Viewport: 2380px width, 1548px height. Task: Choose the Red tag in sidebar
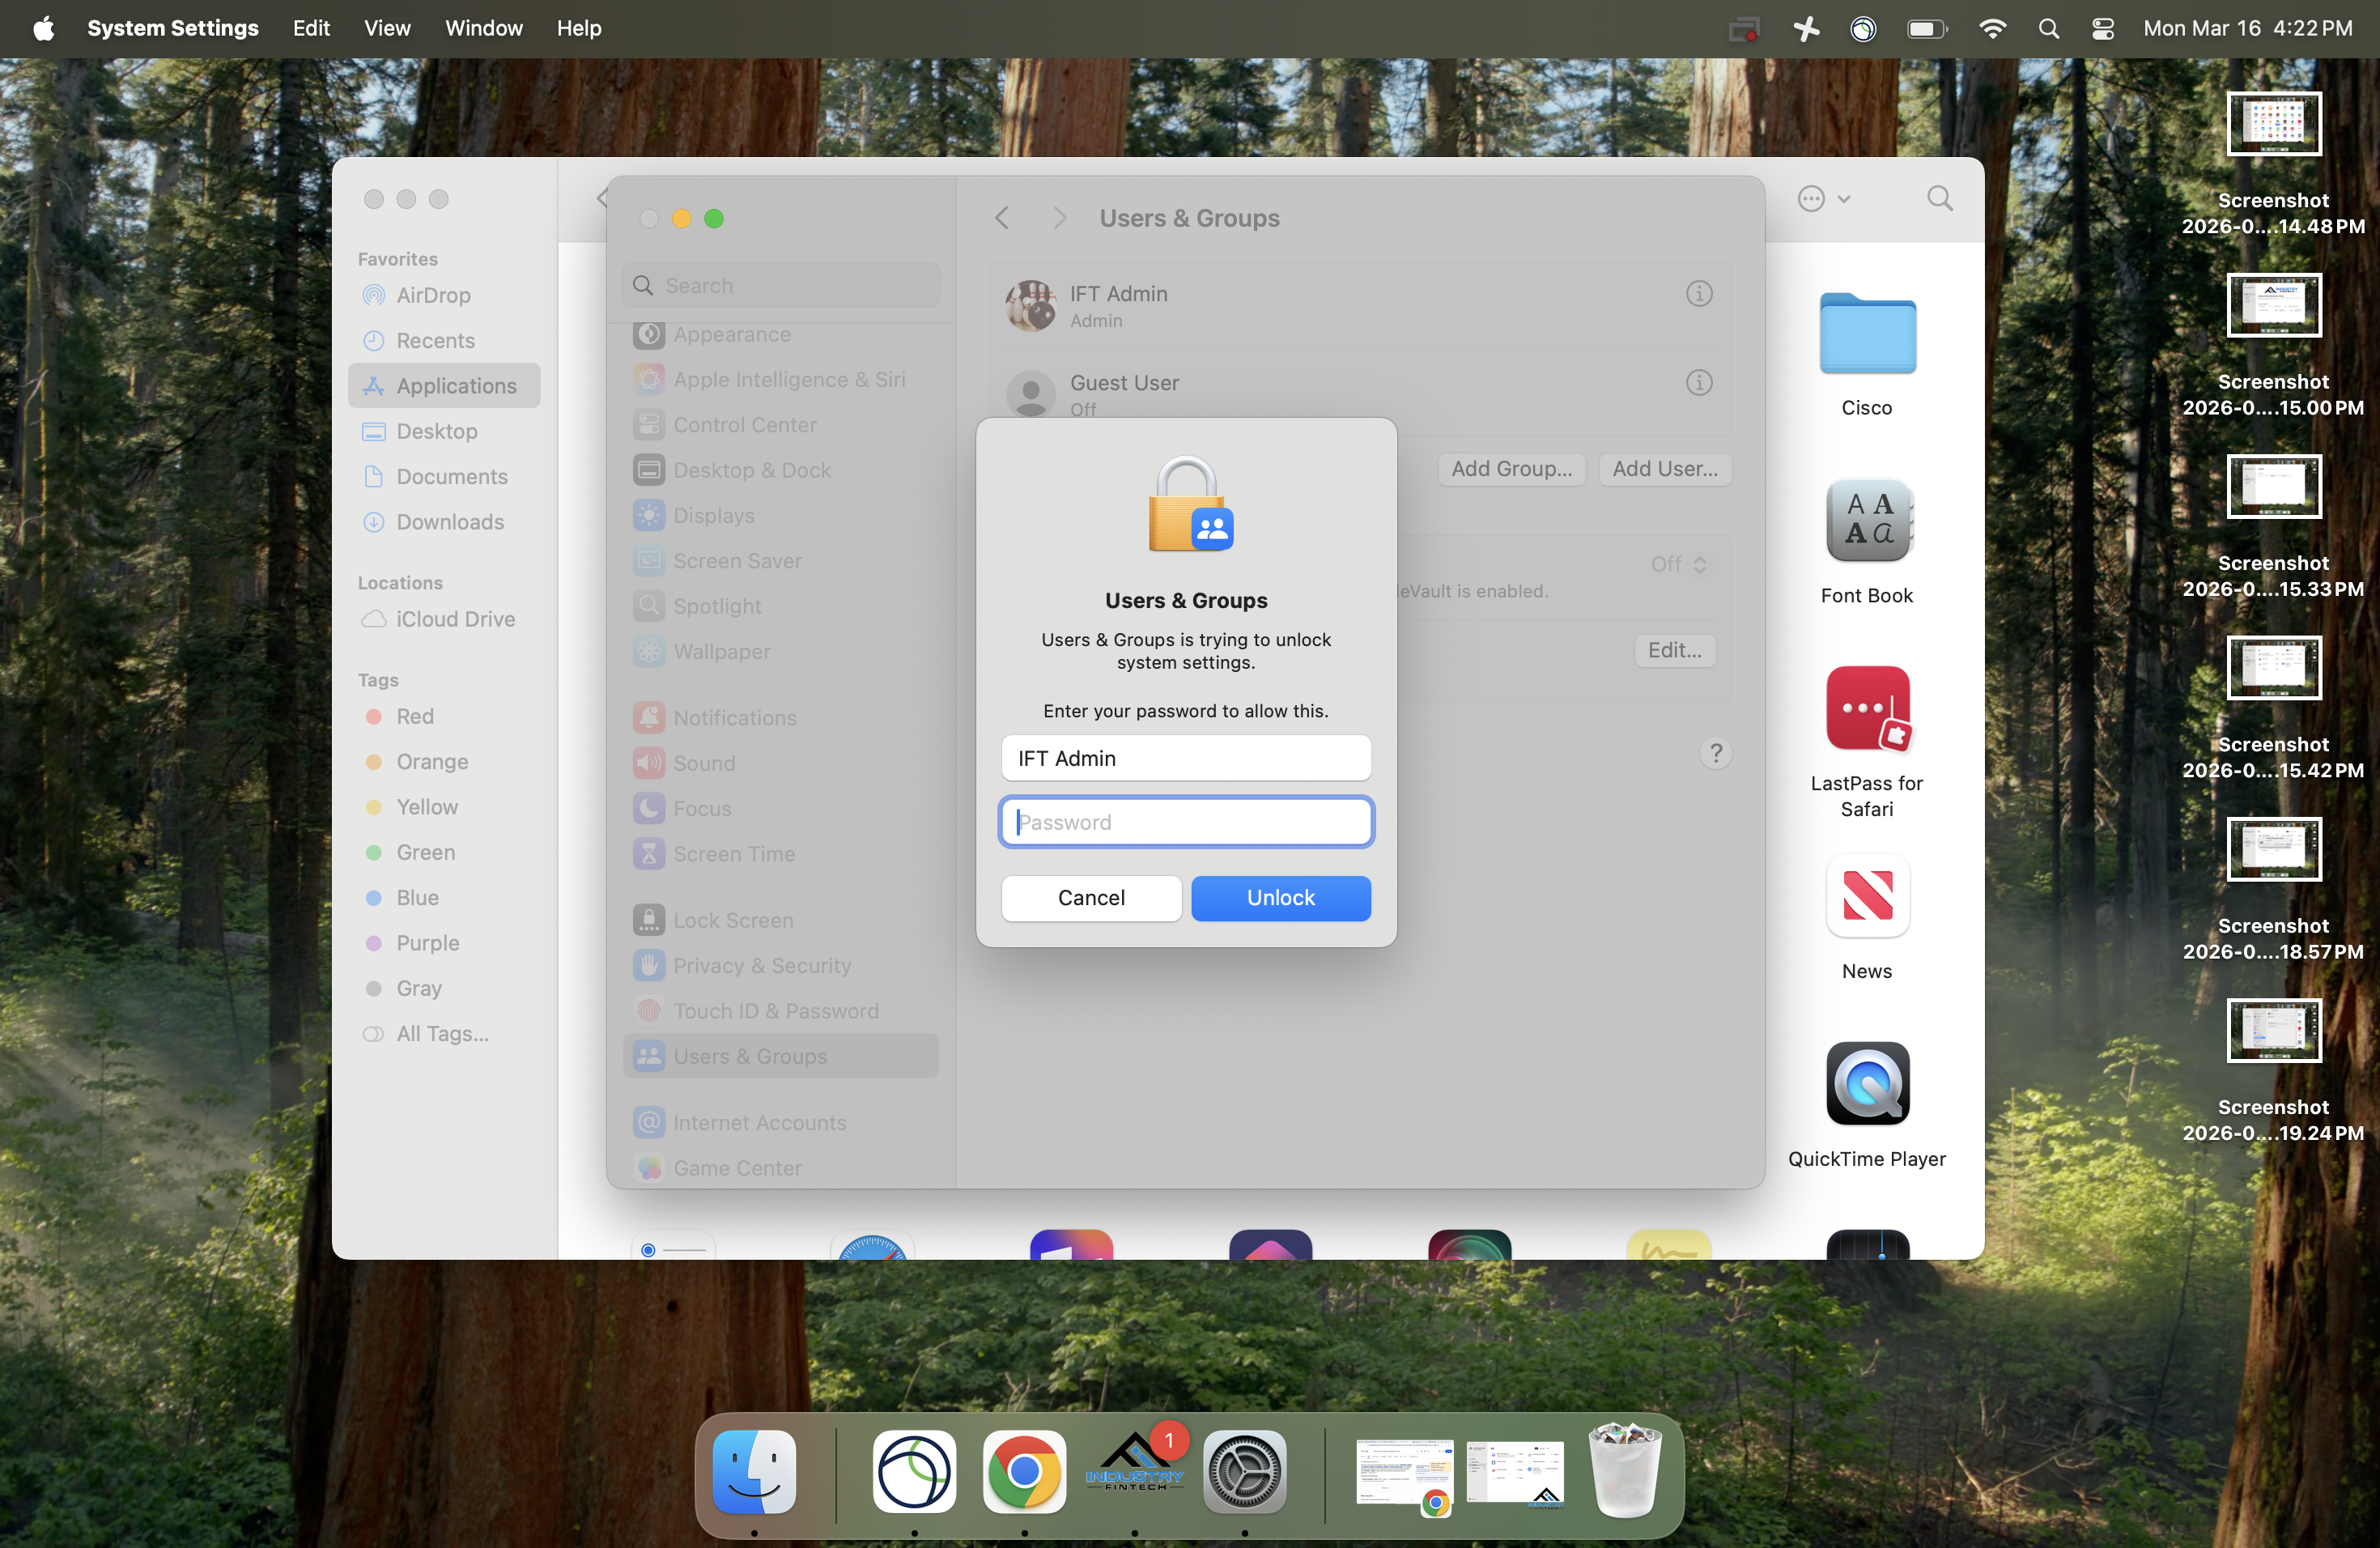pyautogui.click(x=414, y=716)
